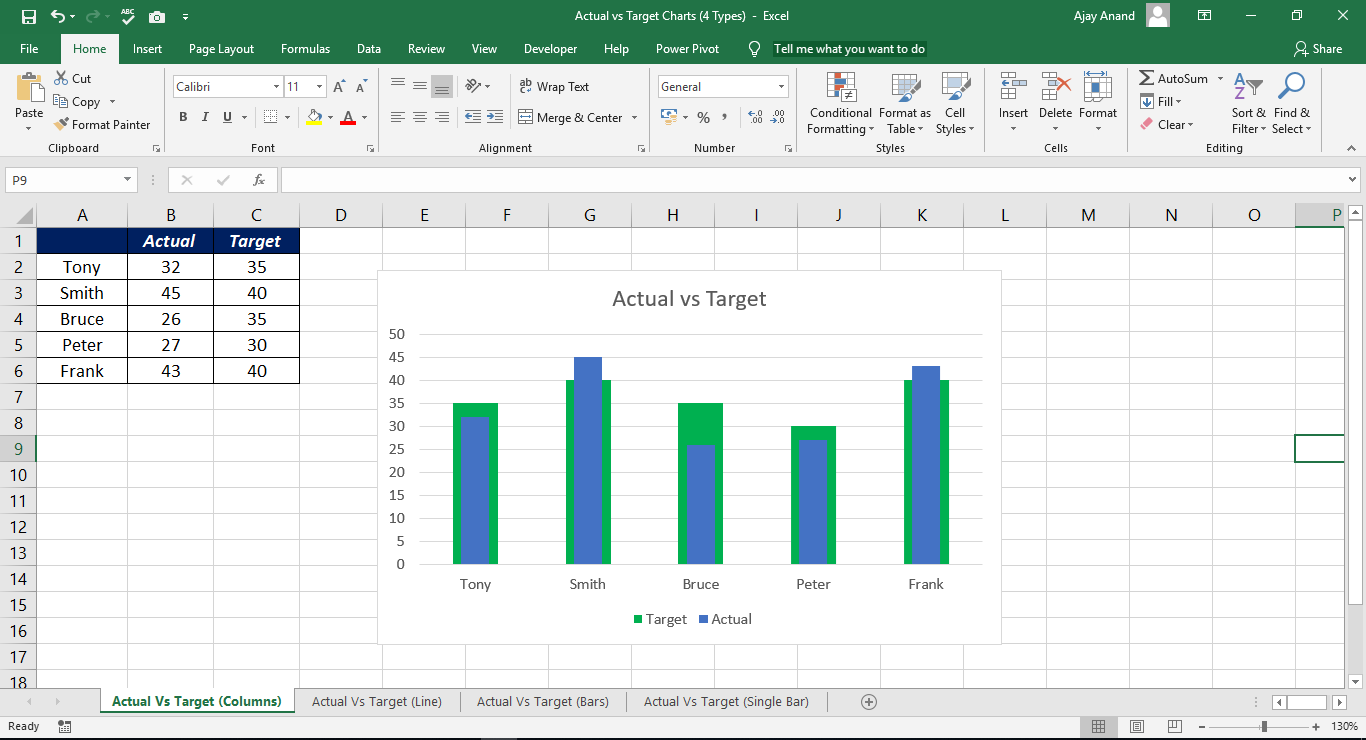Viewport: 1366px width, 740px height.
Task: Switch to the Formulas ribbon tab
Action: 305,48
